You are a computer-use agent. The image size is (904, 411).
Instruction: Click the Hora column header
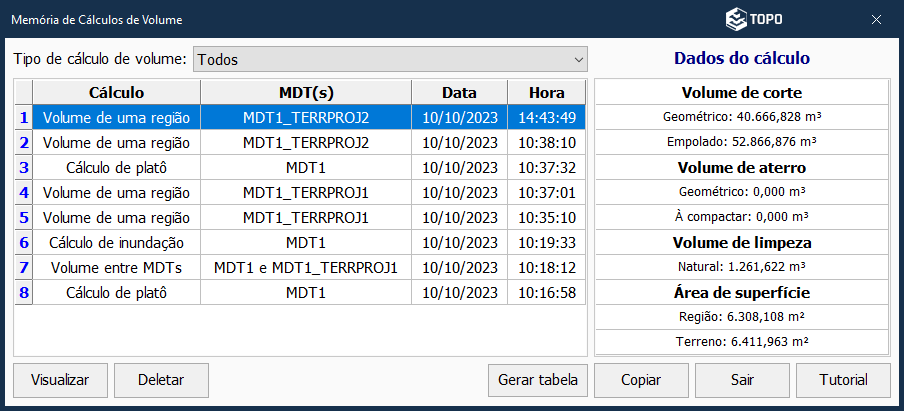tap(546, 92)
